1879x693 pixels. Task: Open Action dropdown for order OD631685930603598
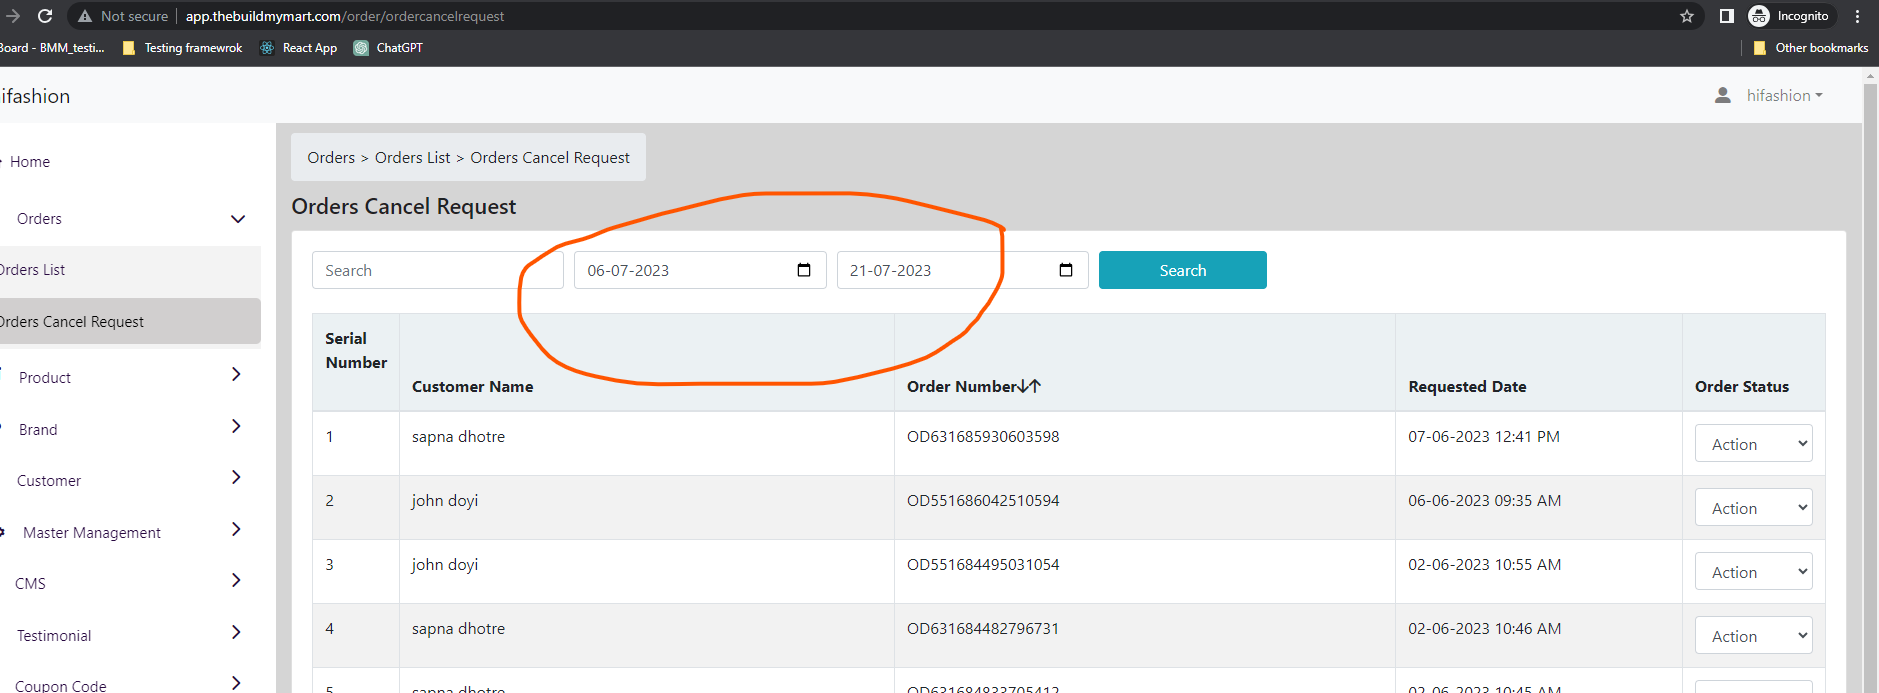tap(1753, 444)
